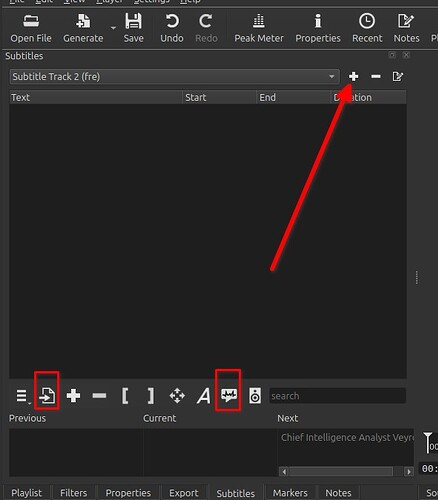Add subtitle item plus icon in bottom toolbar
Image resolution: width=438 pixels, height=500 pixels.
(73, 396)
